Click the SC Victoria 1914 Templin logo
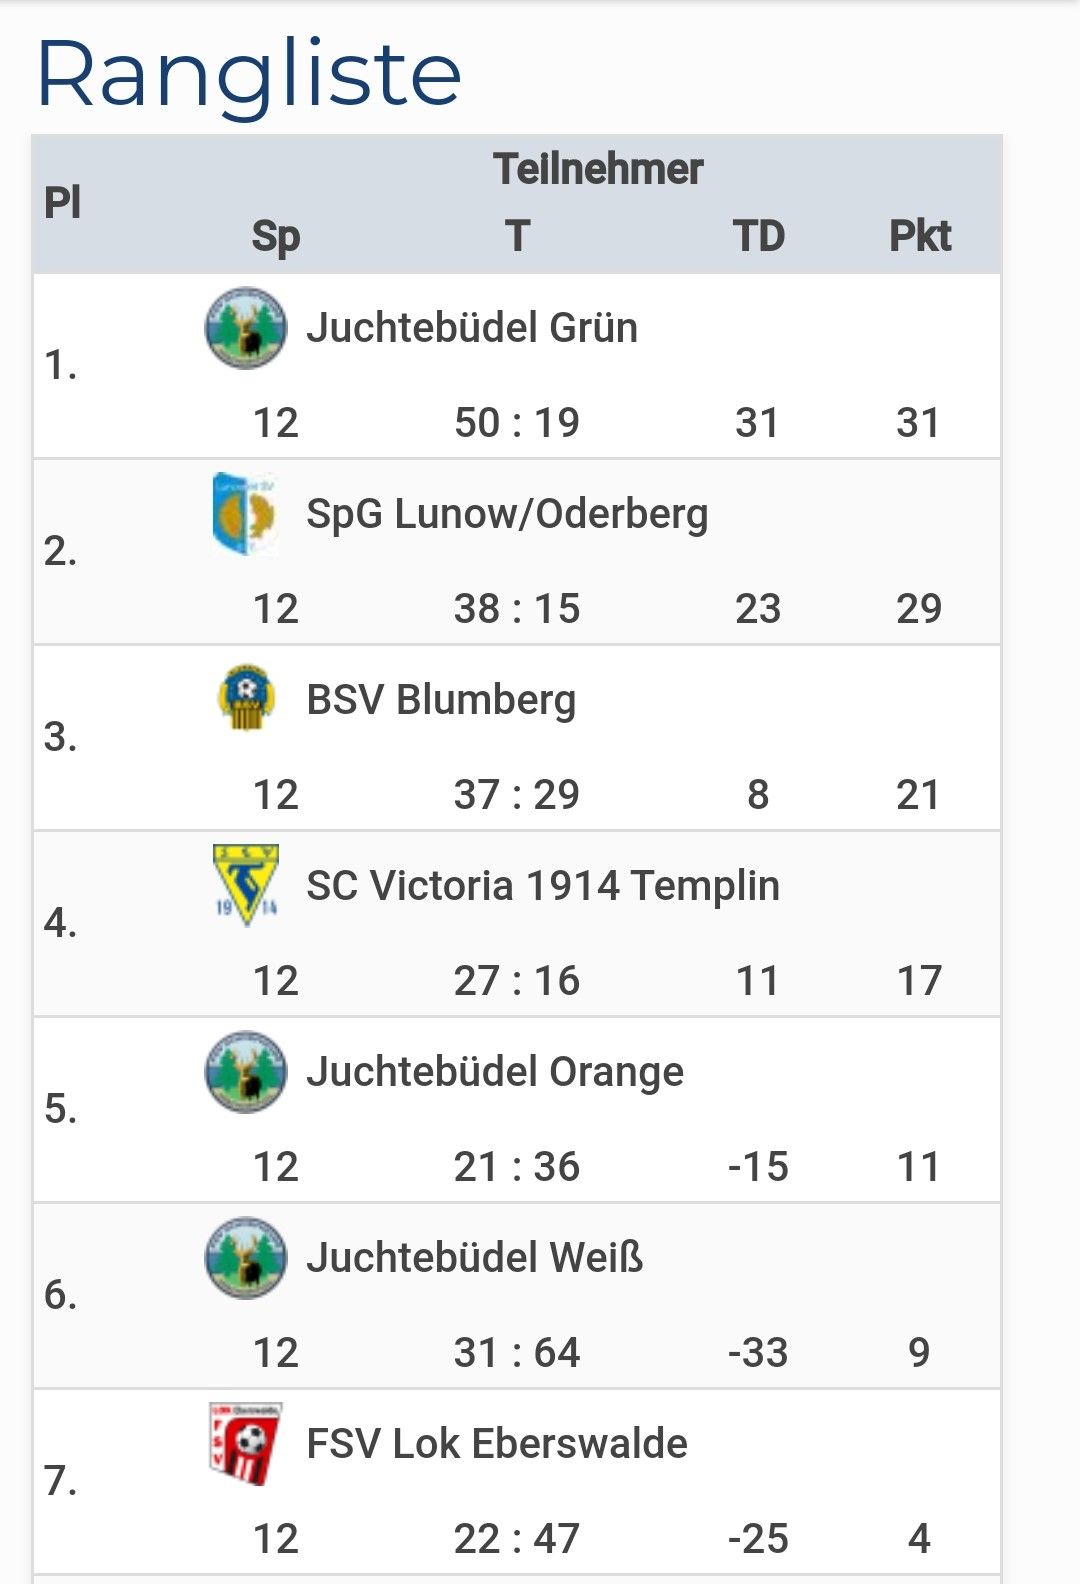The width and height of the screenshot is (1080, 1584). pos(245,885)
